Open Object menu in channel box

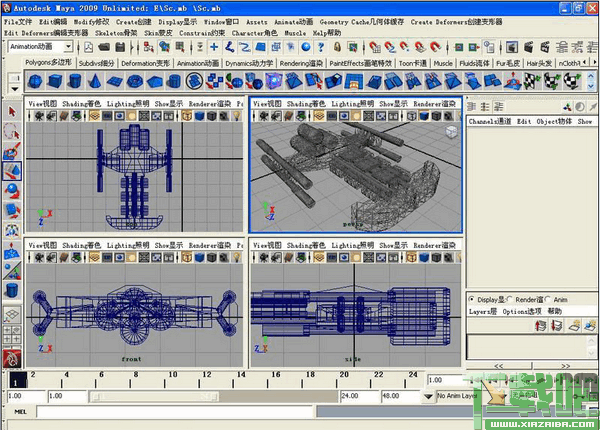(554, 121)
